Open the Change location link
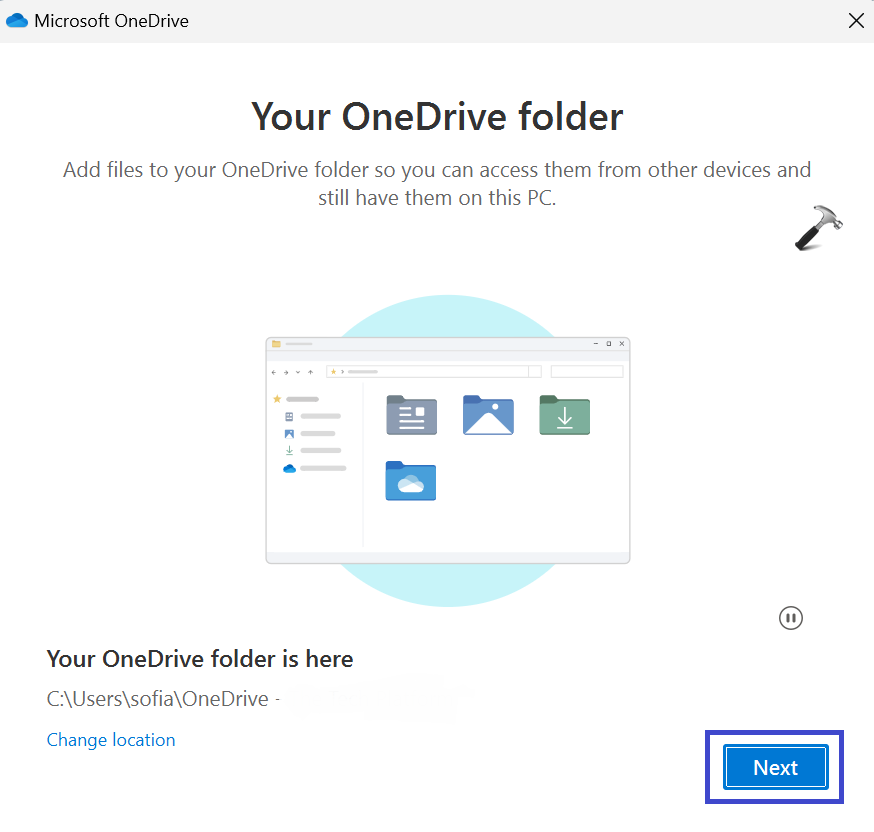Screen dimensions: 874x832 point(111,740)
